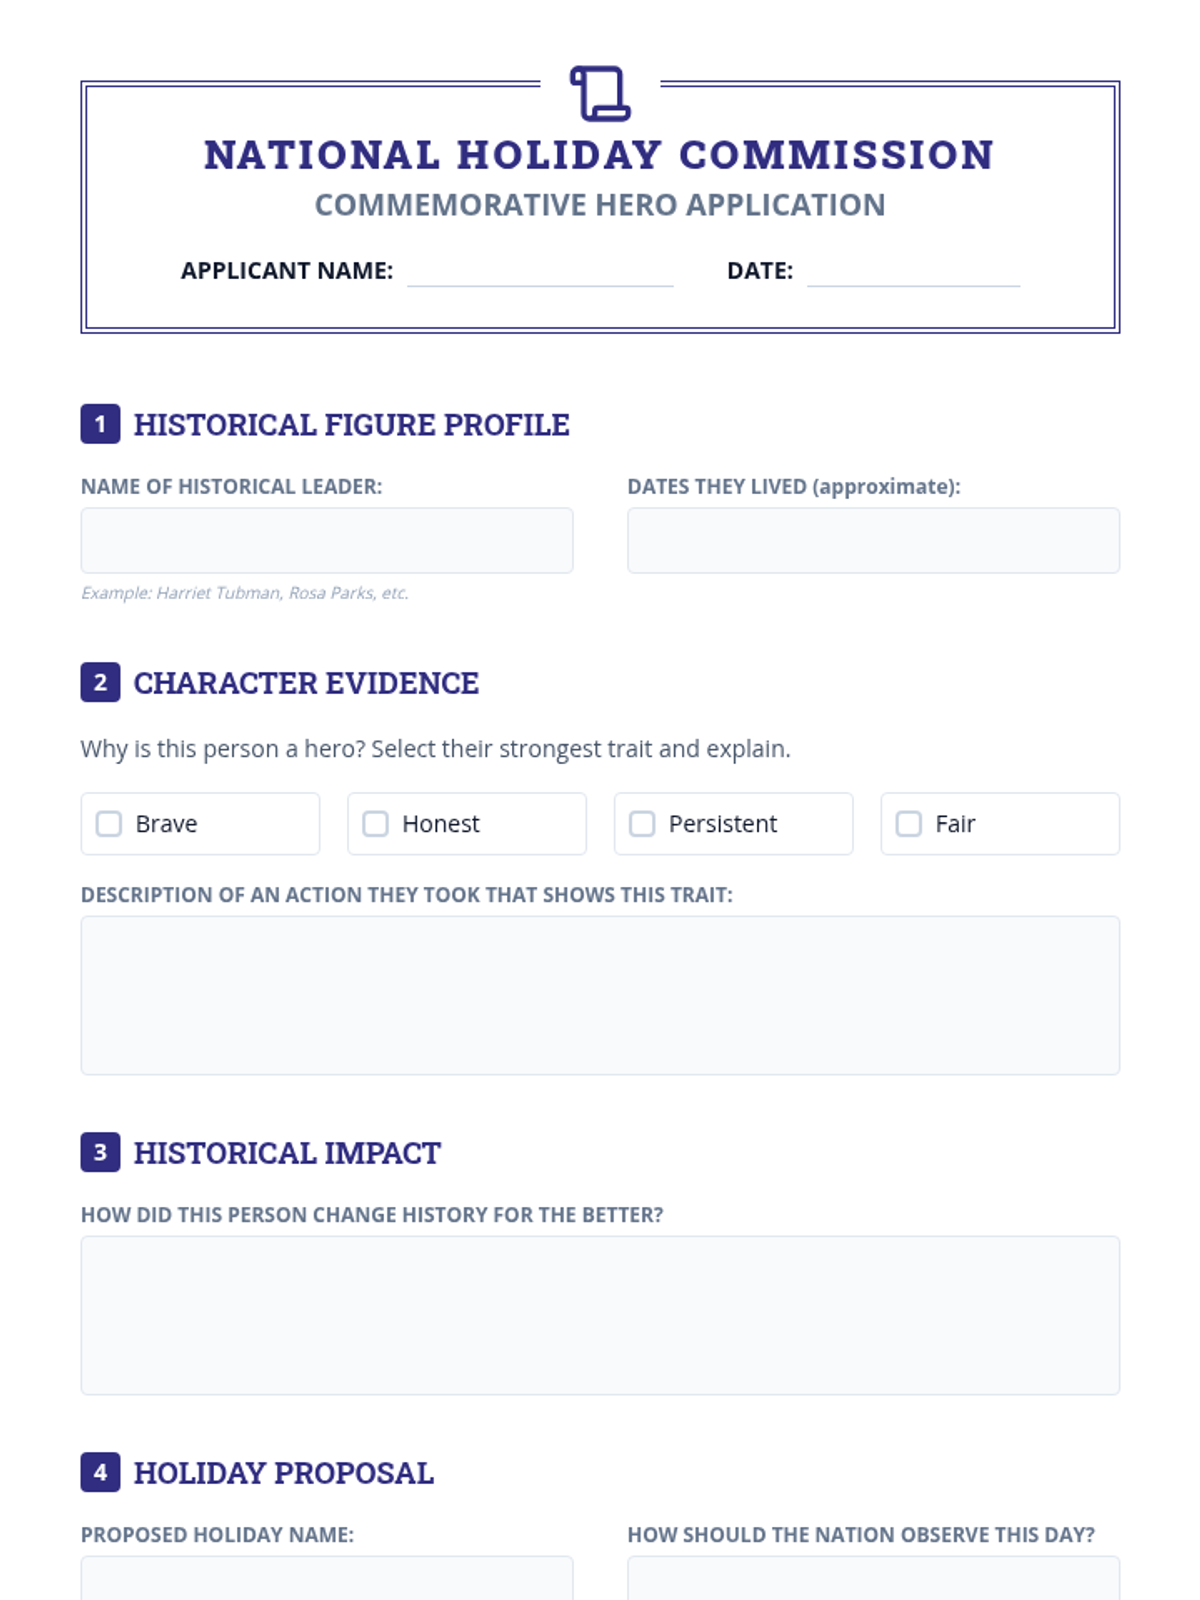Check the Brave trait checkbox
This screenshot has height=1600, width=1200.
(109, 824)
